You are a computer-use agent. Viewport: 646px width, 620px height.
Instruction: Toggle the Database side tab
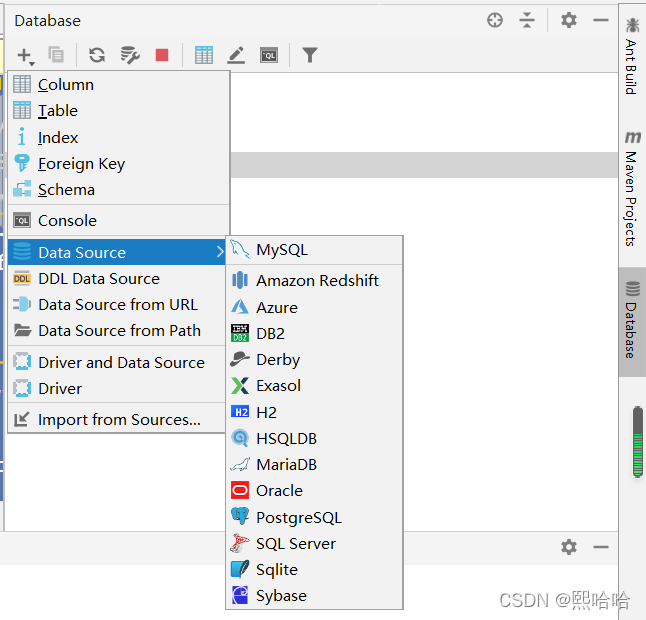pyautogui.click(x=632, y=321)
